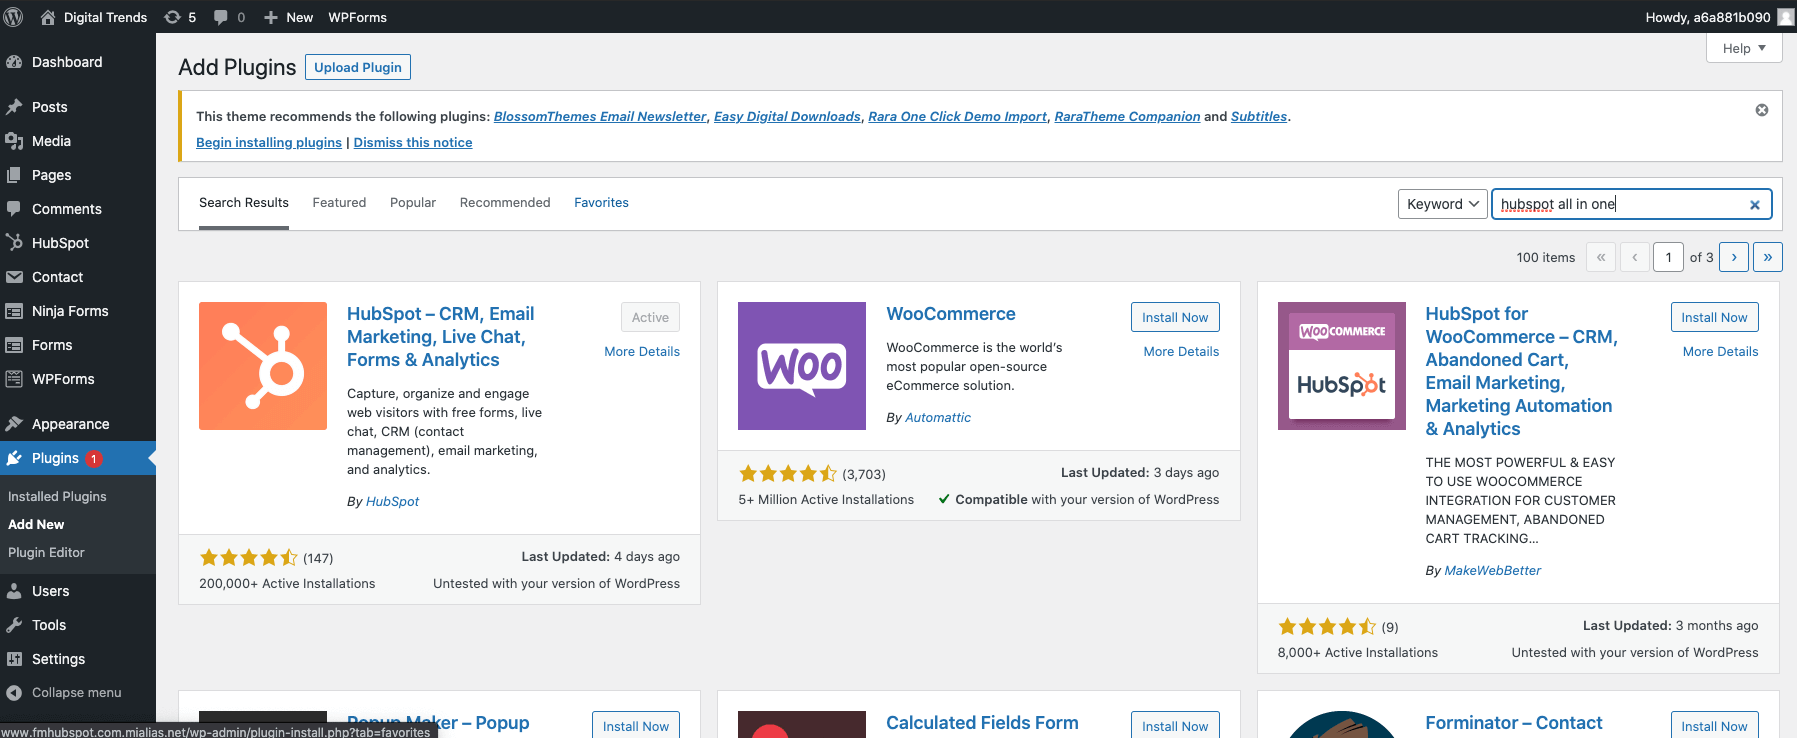Screen dimensions: 1797x738
Task: Open the MakeWebBetter author link
Action: (x=1493, y=571)
